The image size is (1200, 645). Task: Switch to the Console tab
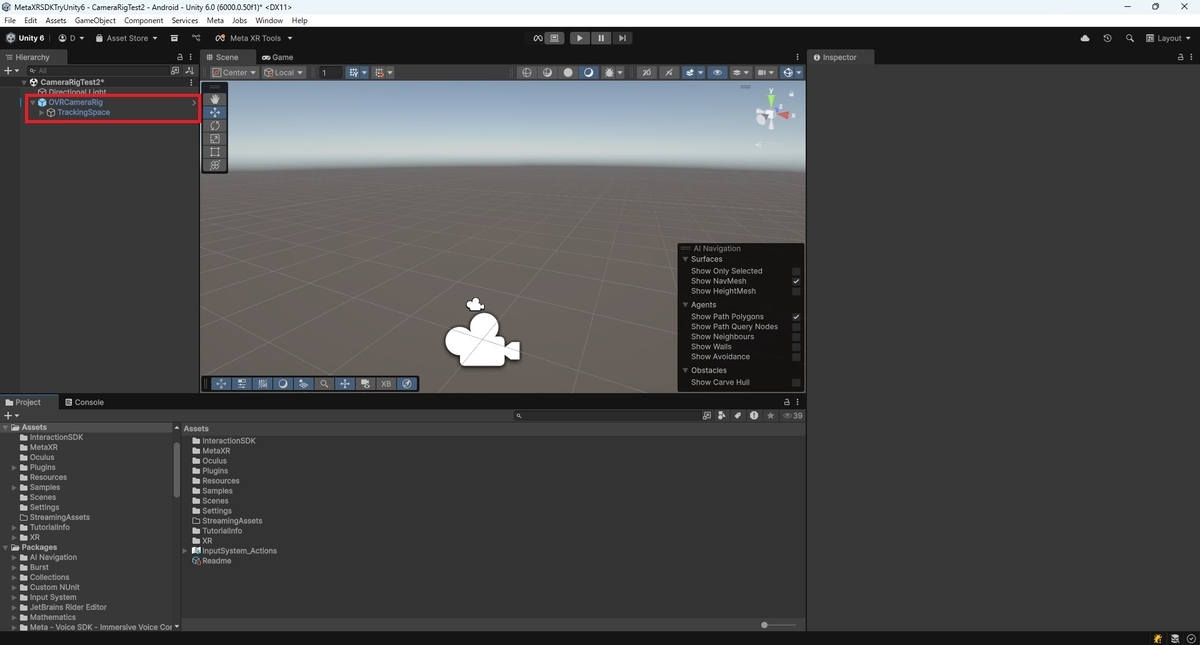84,402
